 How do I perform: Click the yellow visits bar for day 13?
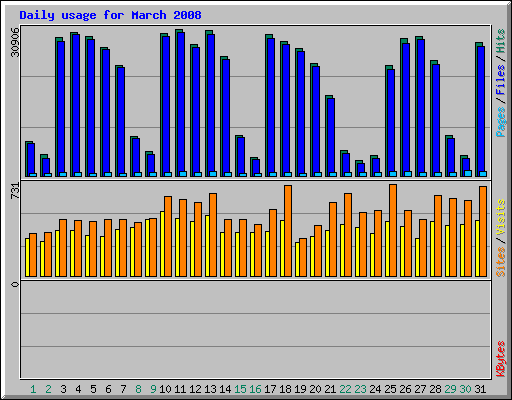click(x=207, y=246)
